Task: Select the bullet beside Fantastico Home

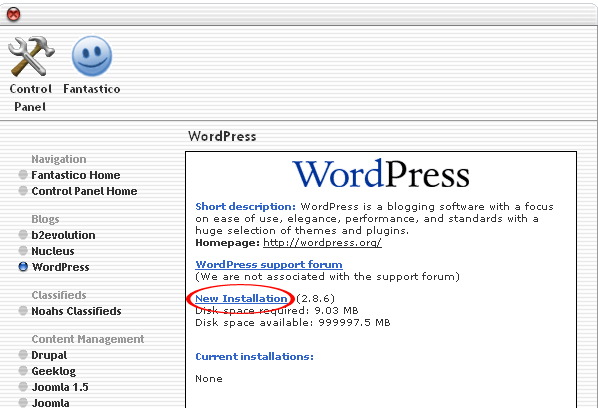Action: click(23, 175)
